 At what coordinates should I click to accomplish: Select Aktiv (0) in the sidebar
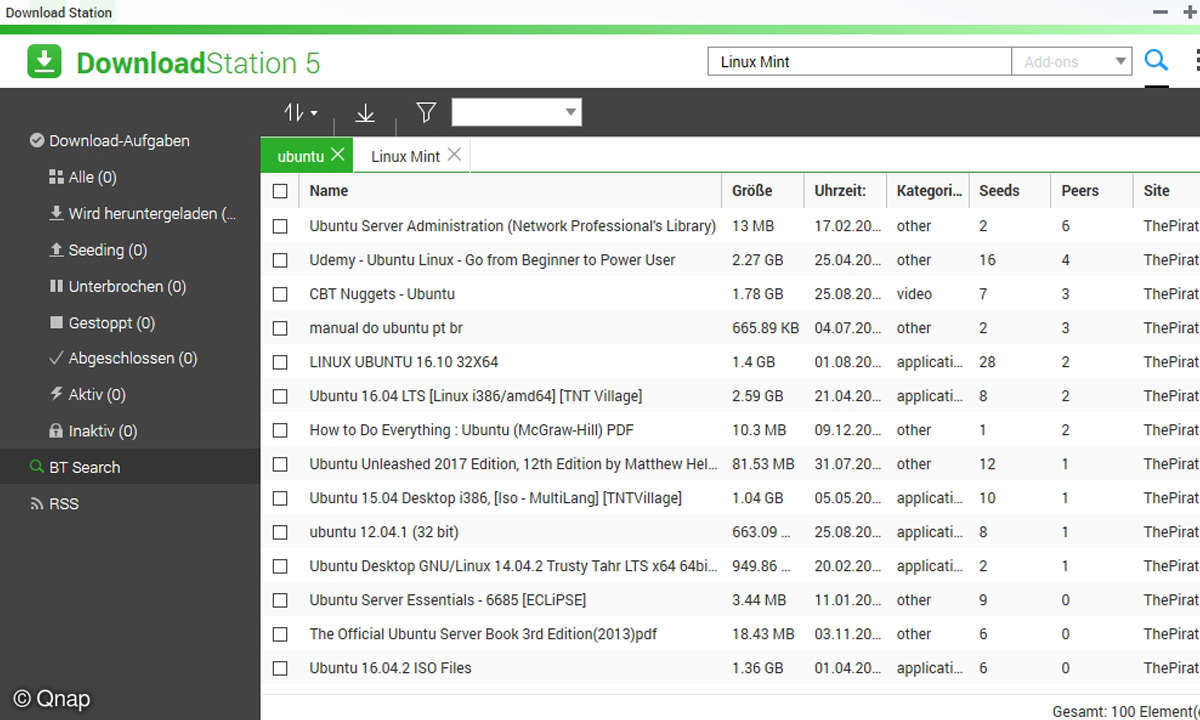87,394
